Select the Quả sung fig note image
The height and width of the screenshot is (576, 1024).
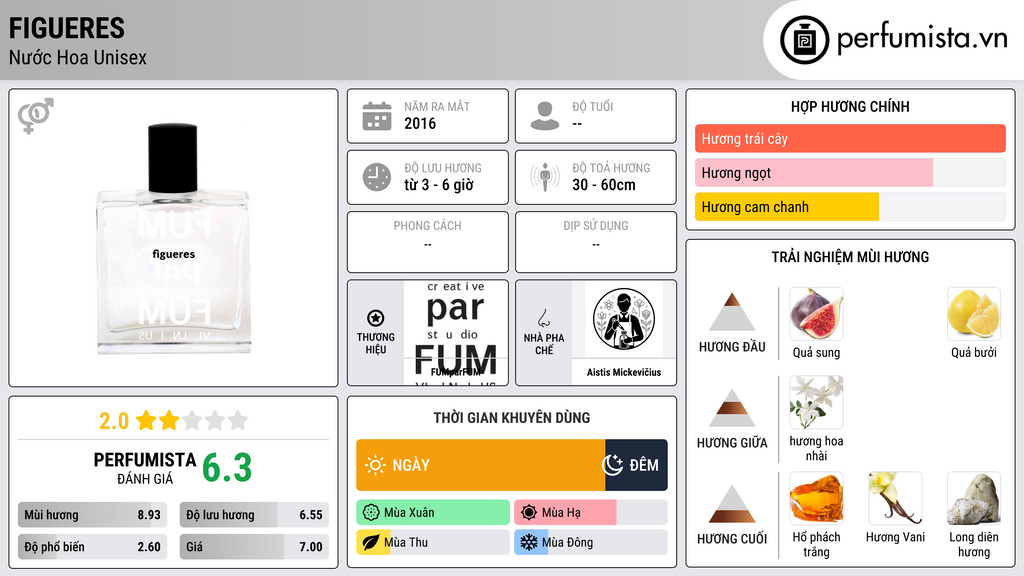[x=816, y=314]
